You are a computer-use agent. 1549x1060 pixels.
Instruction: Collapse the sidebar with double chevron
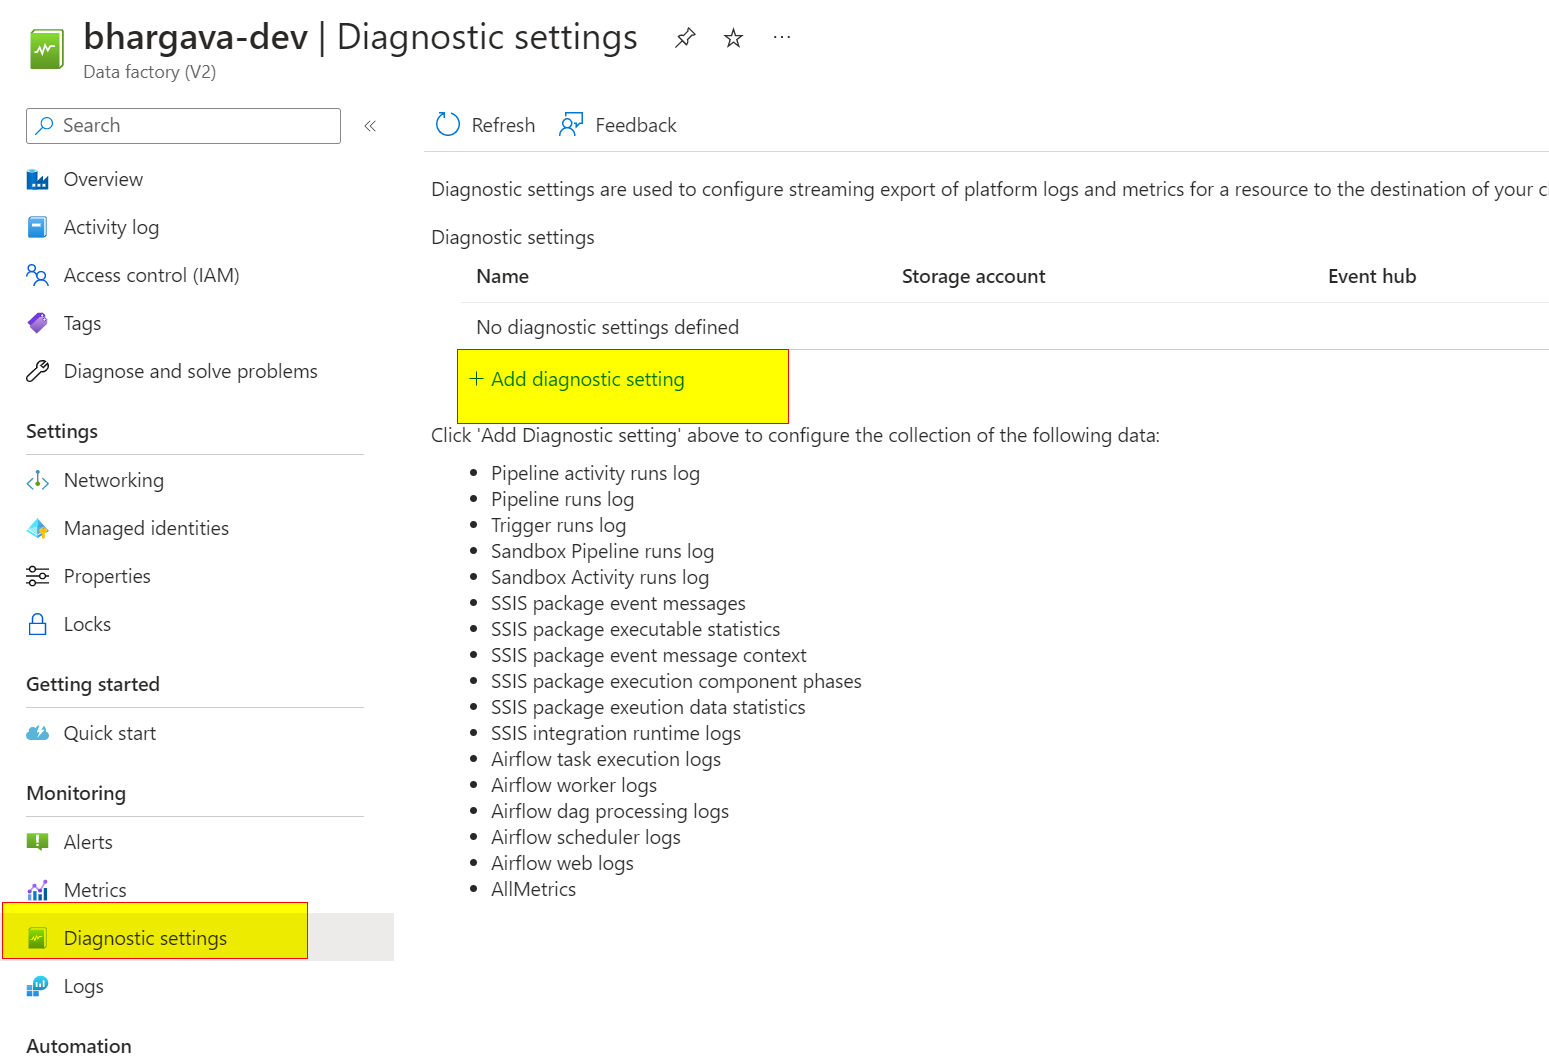(370, 126)
